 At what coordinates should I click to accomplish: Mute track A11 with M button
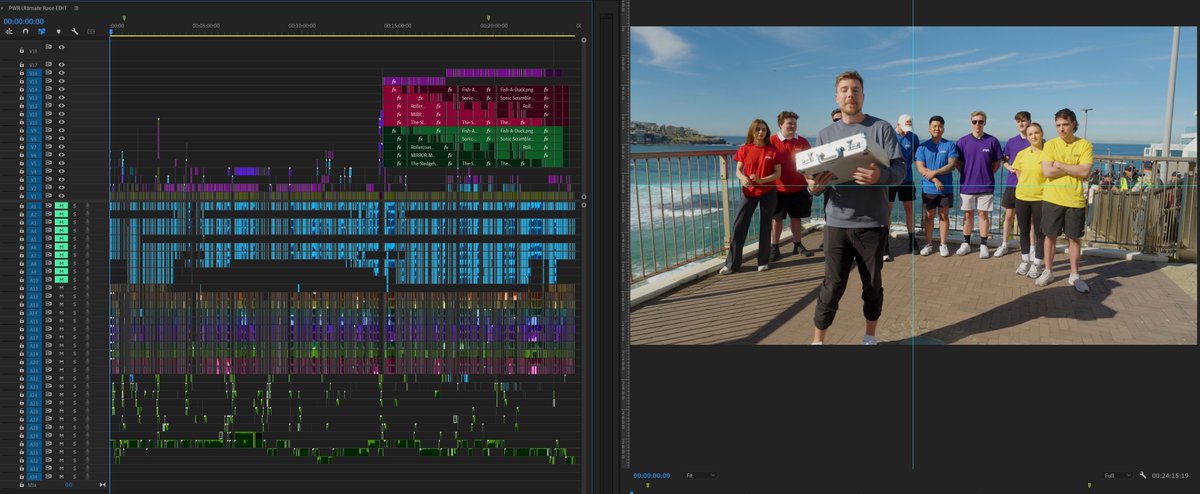coord(61,288)
